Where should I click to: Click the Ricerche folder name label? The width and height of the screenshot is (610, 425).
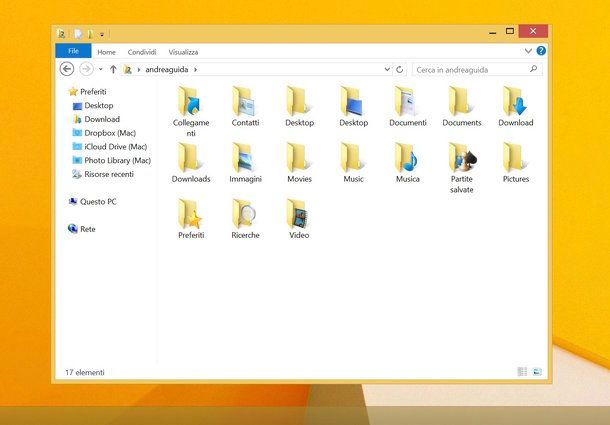pos(245,235)
